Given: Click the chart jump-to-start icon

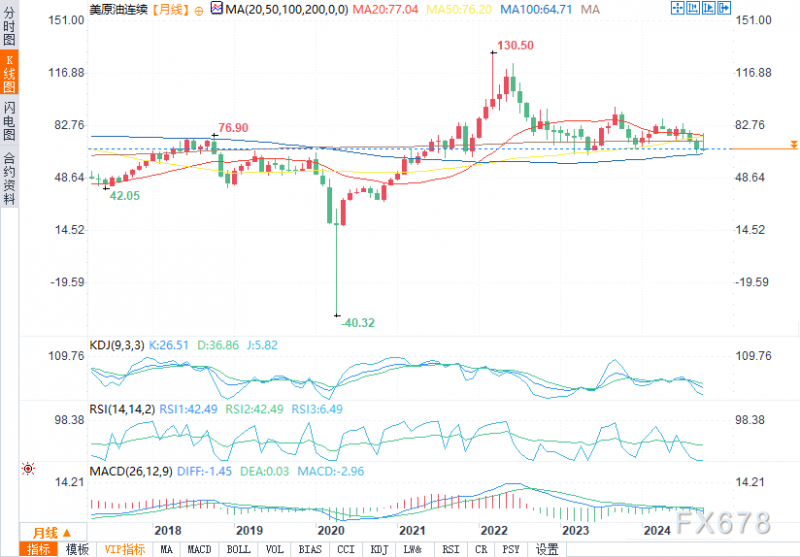Looking at the screenshot, I should tap(693, 8).
